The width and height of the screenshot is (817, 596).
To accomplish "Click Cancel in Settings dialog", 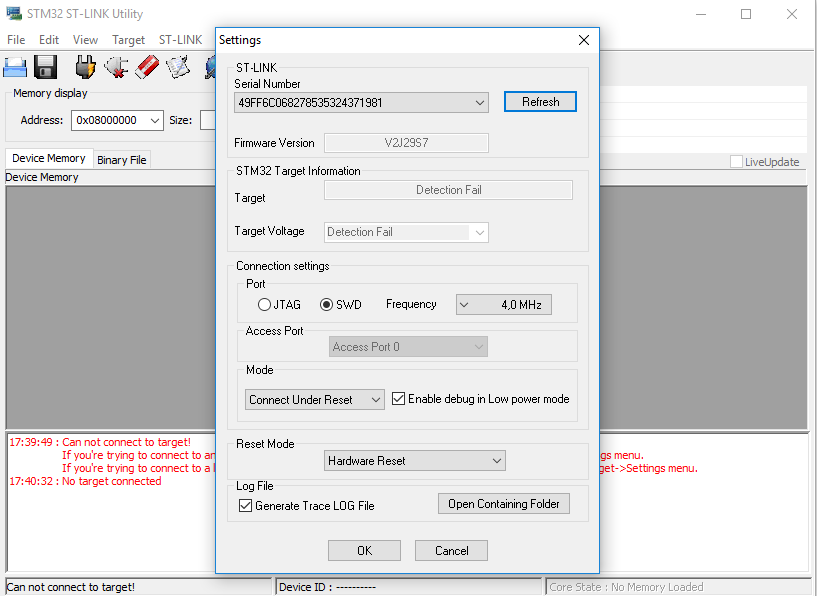I will coord(451,551).
